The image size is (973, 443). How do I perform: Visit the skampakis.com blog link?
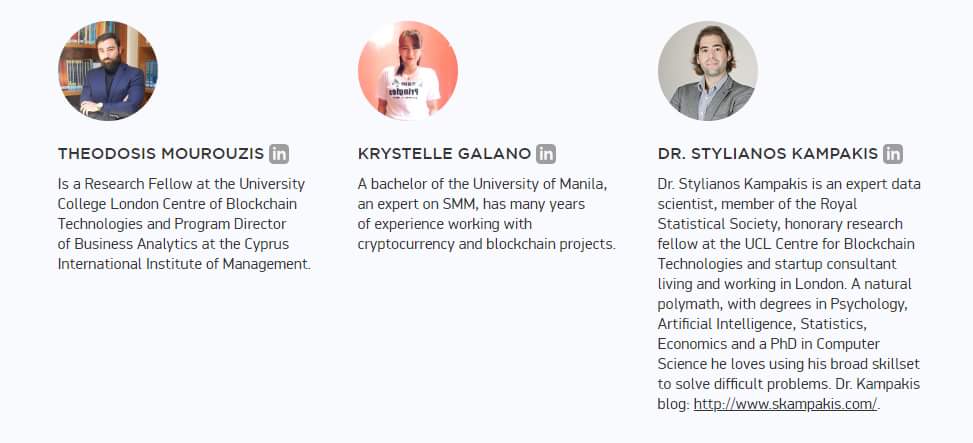point(785,404)
